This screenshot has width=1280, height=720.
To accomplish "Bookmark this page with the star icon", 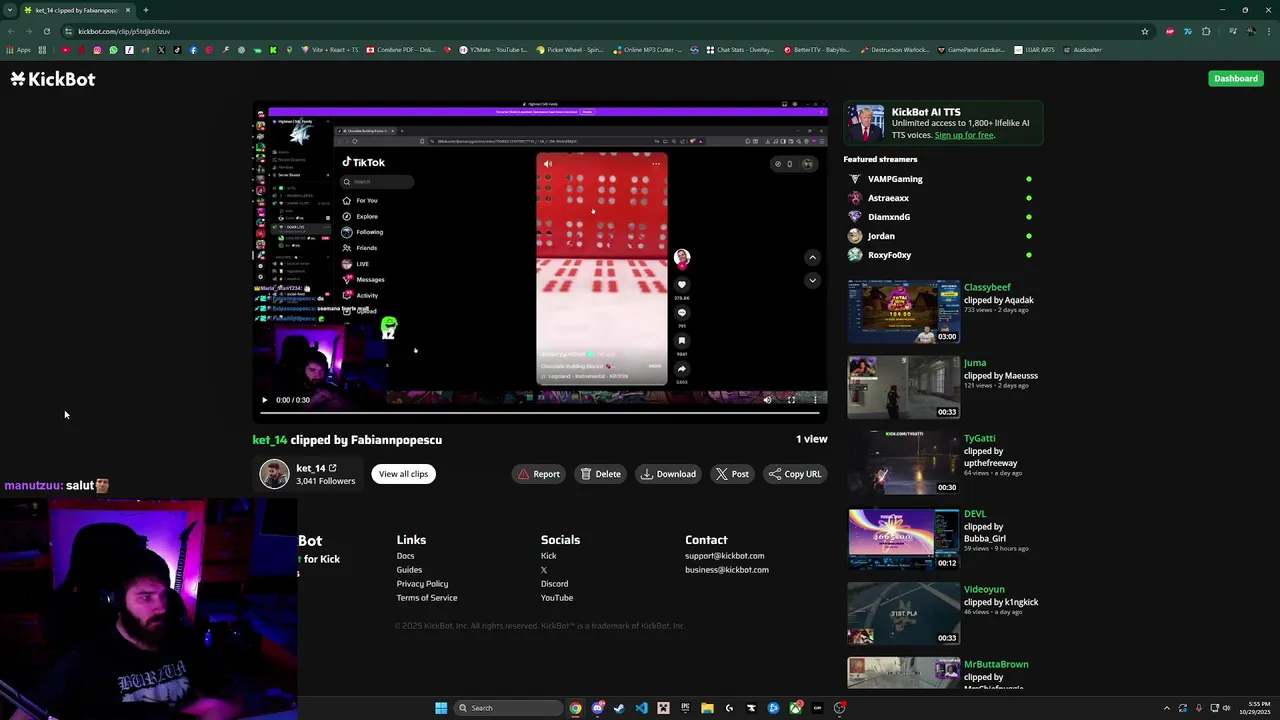I will click(x=1145, y=31).
